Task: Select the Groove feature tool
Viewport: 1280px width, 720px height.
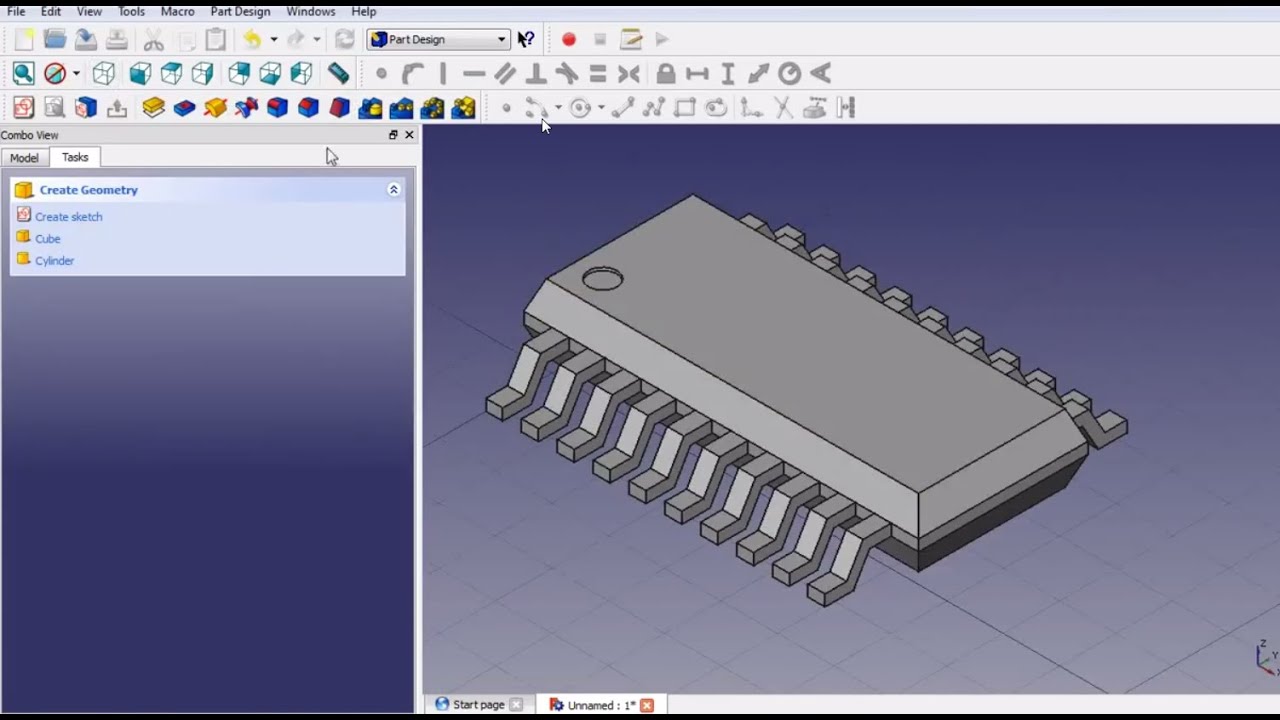Action: coord(246,107)
